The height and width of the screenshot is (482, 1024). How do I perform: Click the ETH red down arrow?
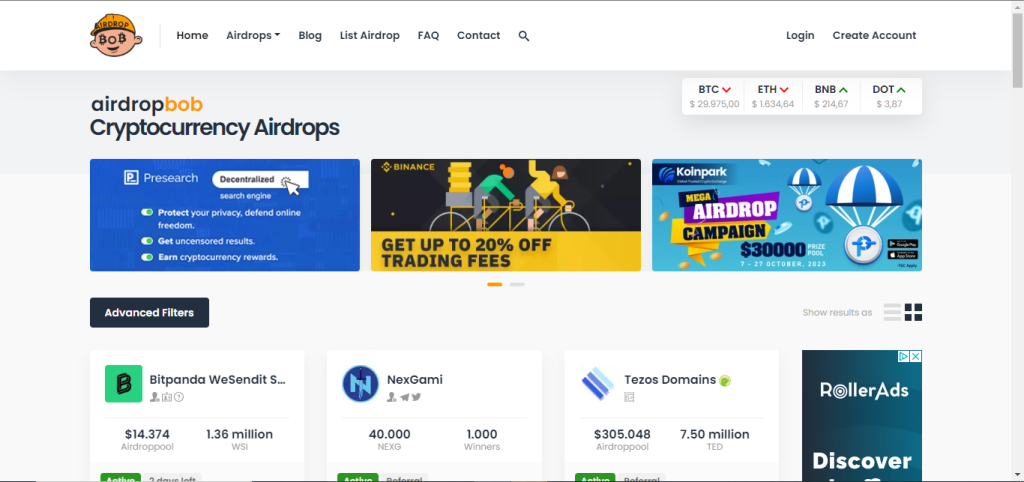(x=784, y=90)
